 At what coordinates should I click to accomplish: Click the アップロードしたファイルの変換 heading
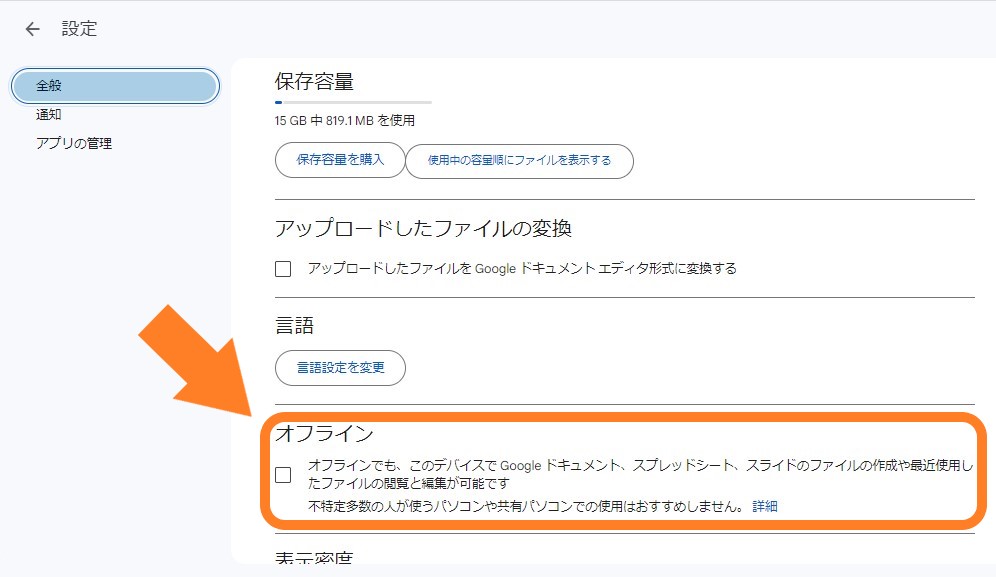[423, 228]
